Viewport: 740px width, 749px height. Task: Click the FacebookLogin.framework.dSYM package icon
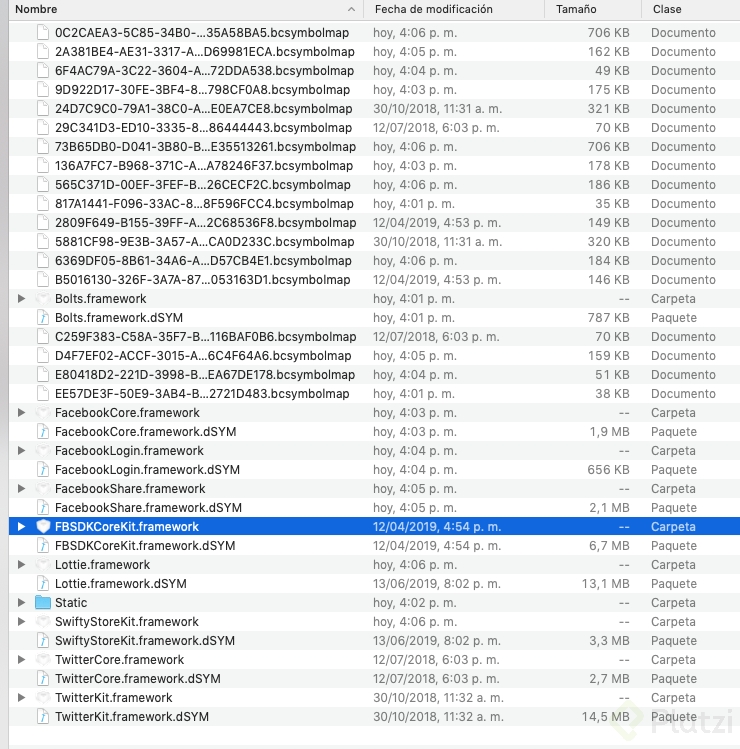43,470
